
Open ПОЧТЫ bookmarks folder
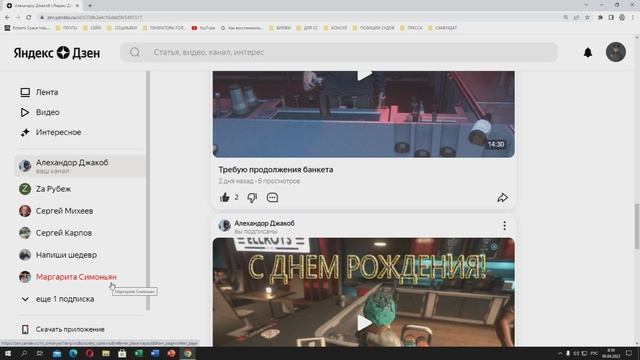[66, 28]
